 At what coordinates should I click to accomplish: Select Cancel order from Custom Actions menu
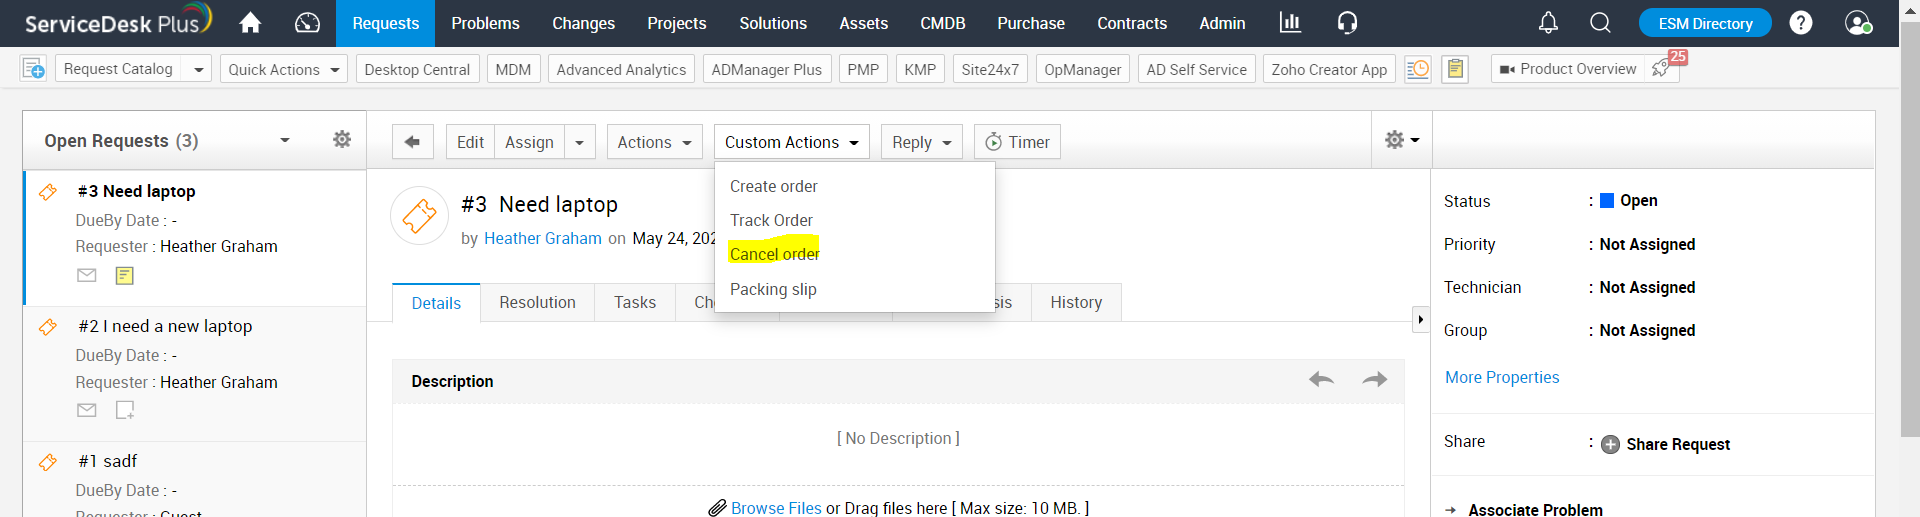(x=774, y=254)
